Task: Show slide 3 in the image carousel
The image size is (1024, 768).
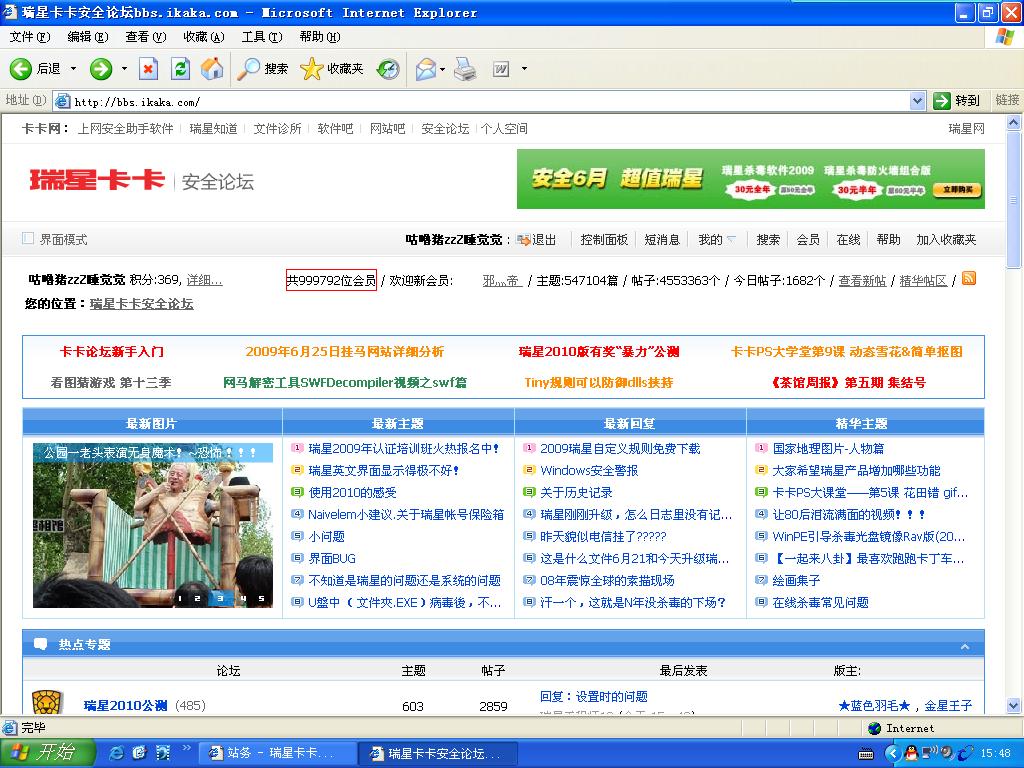Action: [219, 598]
